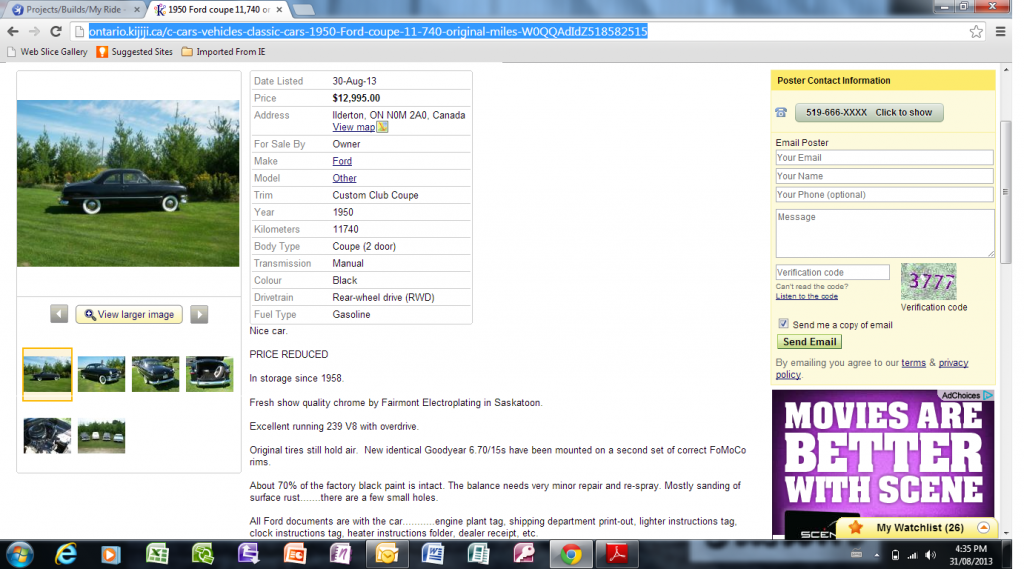Select the open trunk thumbnail photo
Viewport: 1024px width, 569px height.
[x=209, y=374]
